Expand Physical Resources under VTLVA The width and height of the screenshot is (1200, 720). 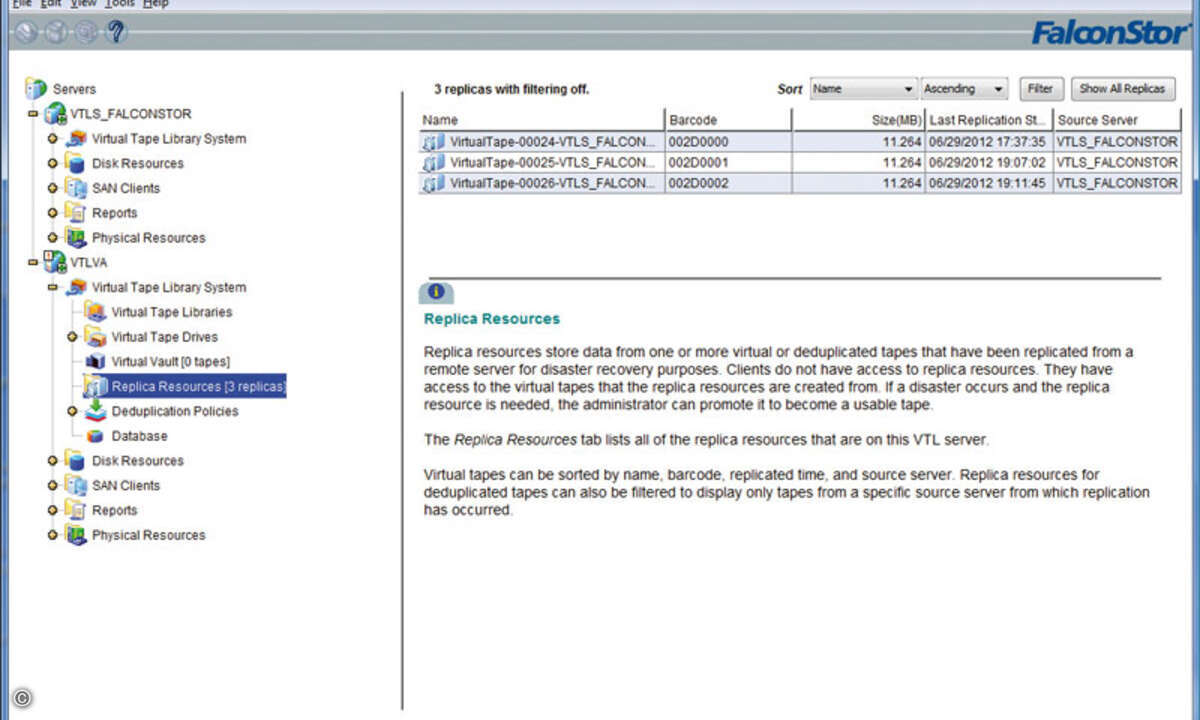point(53,535)
